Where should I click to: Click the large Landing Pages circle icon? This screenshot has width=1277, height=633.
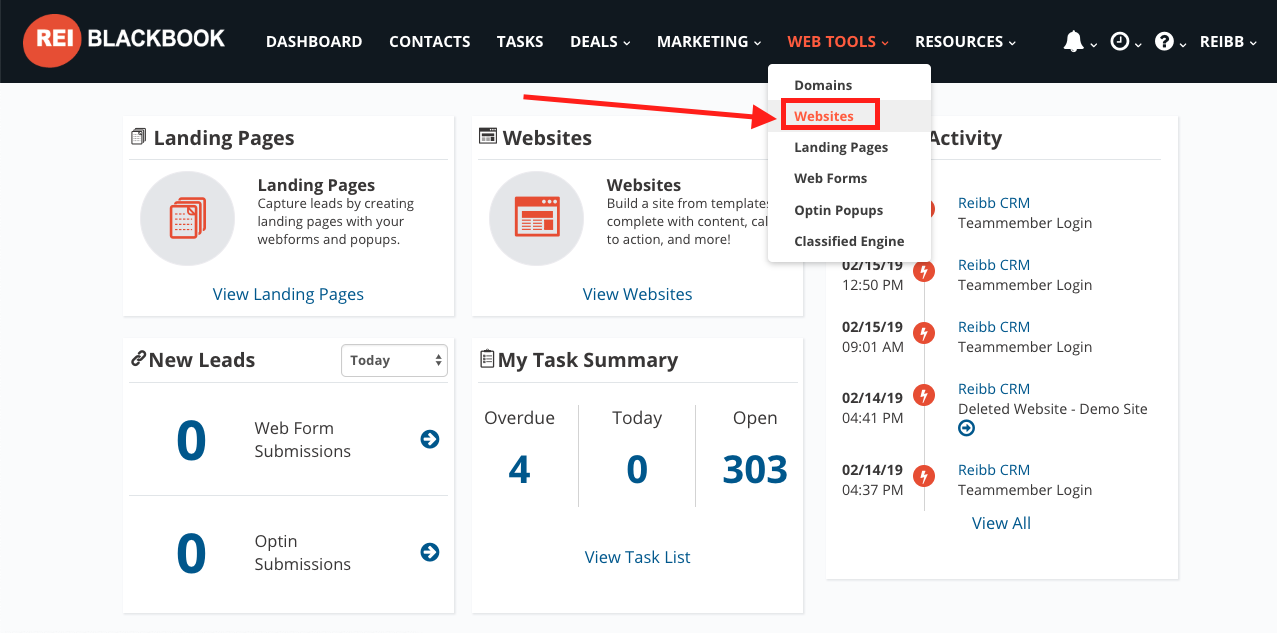188,218
